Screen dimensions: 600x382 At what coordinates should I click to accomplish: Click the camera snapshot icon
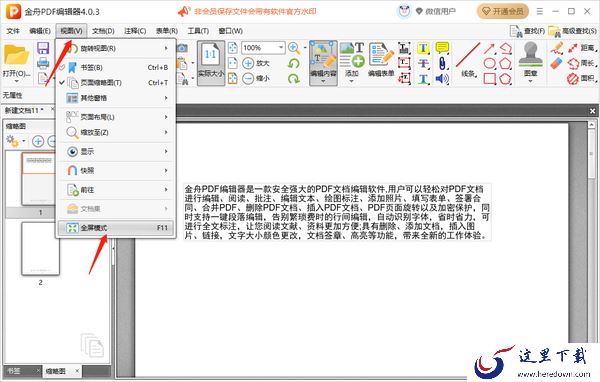point(183,48)
